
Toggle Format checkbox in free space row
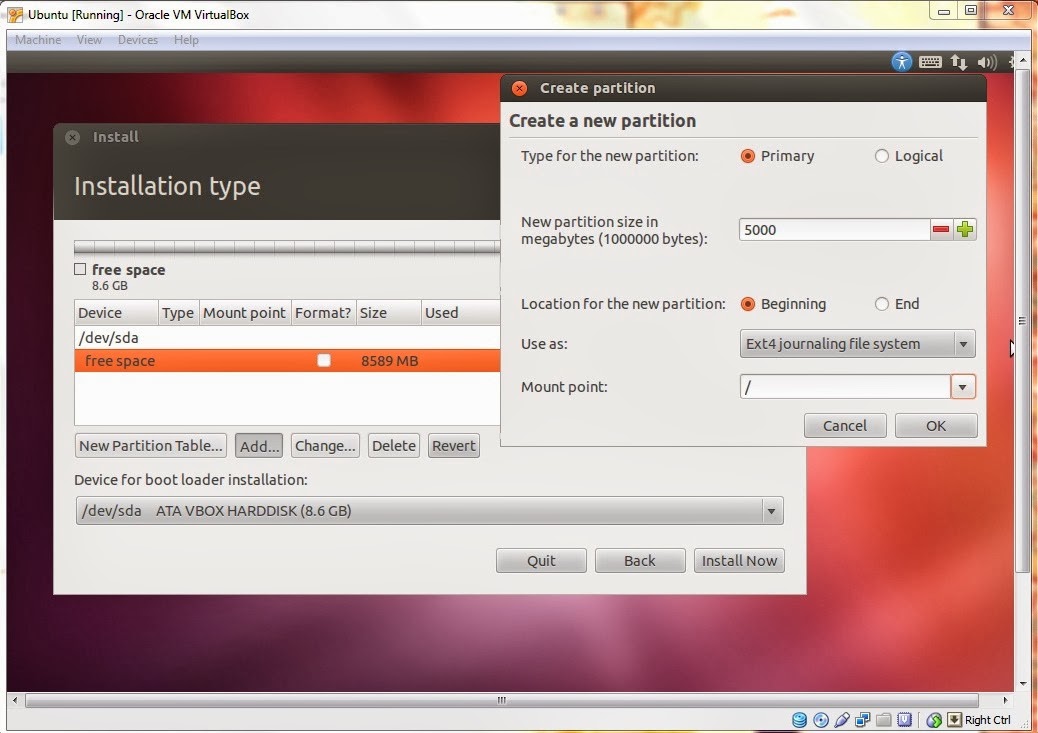[323, 360]
